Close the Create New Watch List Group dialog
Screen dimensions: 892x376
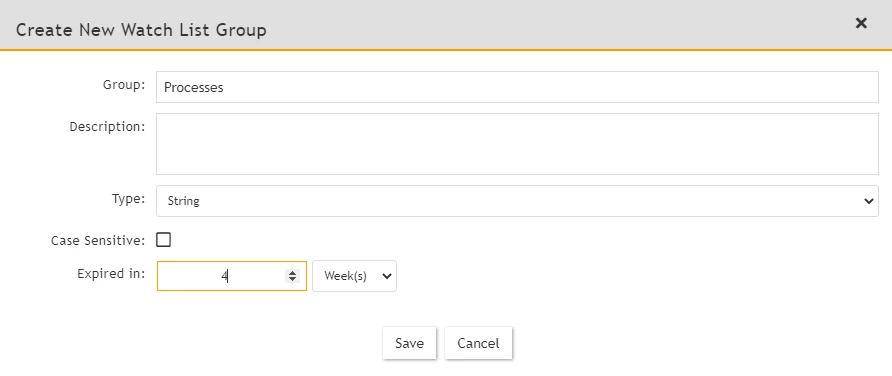[x=861, y=23]
